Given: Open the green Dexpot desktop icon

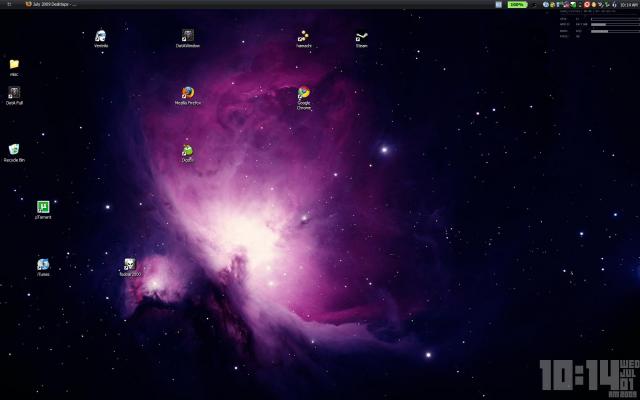Looking at the screenshot, I should coord(187,152).
